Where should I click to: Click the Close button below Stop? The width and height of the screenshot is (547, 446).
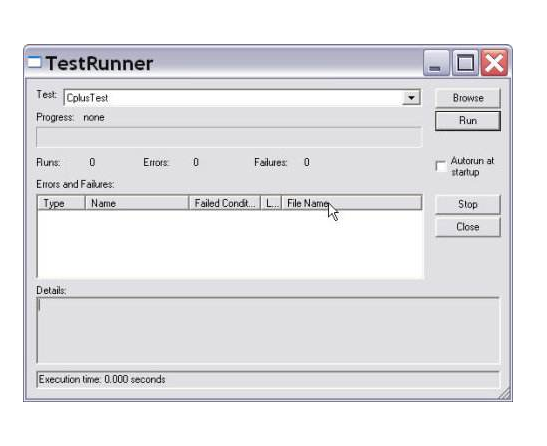(x=468, y=227)
